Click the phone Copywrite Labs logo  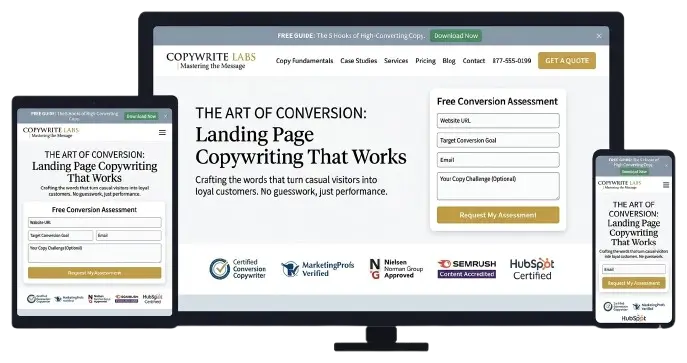[x=619, y=185]
